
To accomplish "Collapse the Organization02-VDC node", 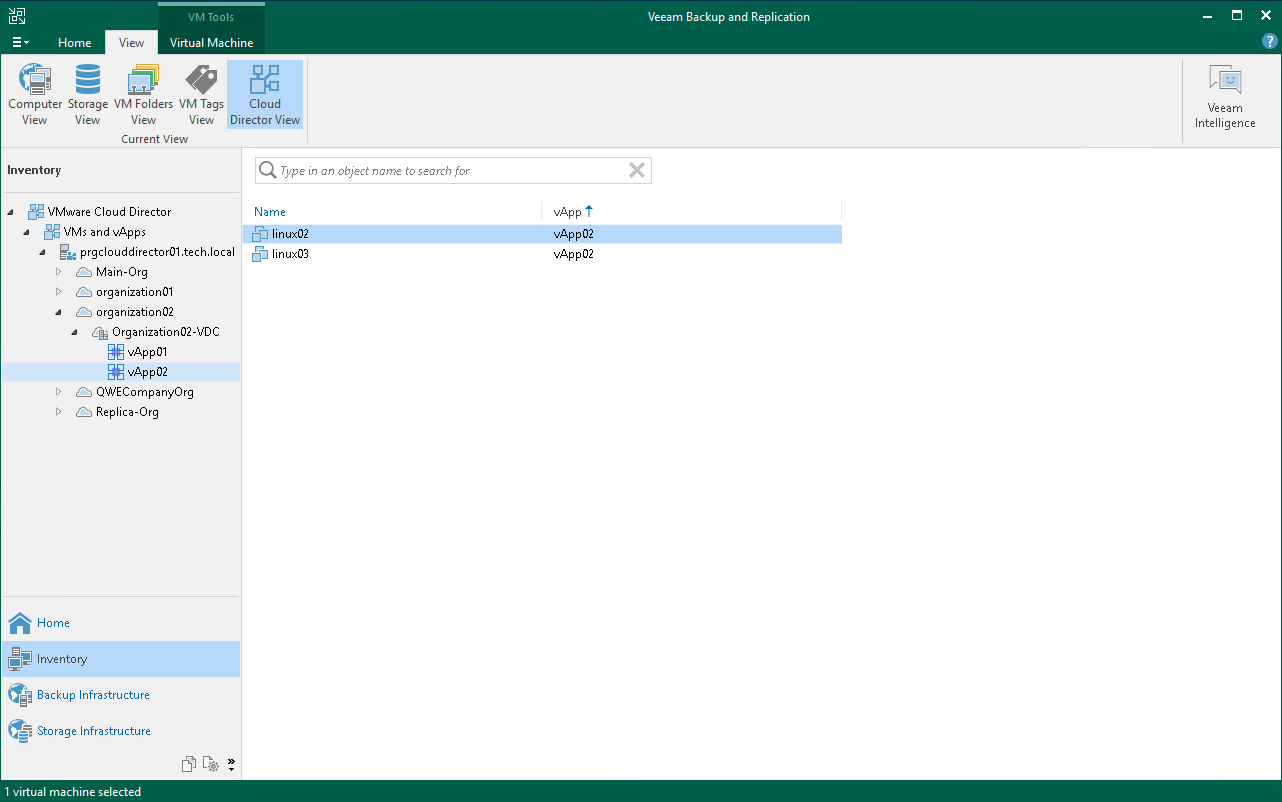I will pos(75,332).
